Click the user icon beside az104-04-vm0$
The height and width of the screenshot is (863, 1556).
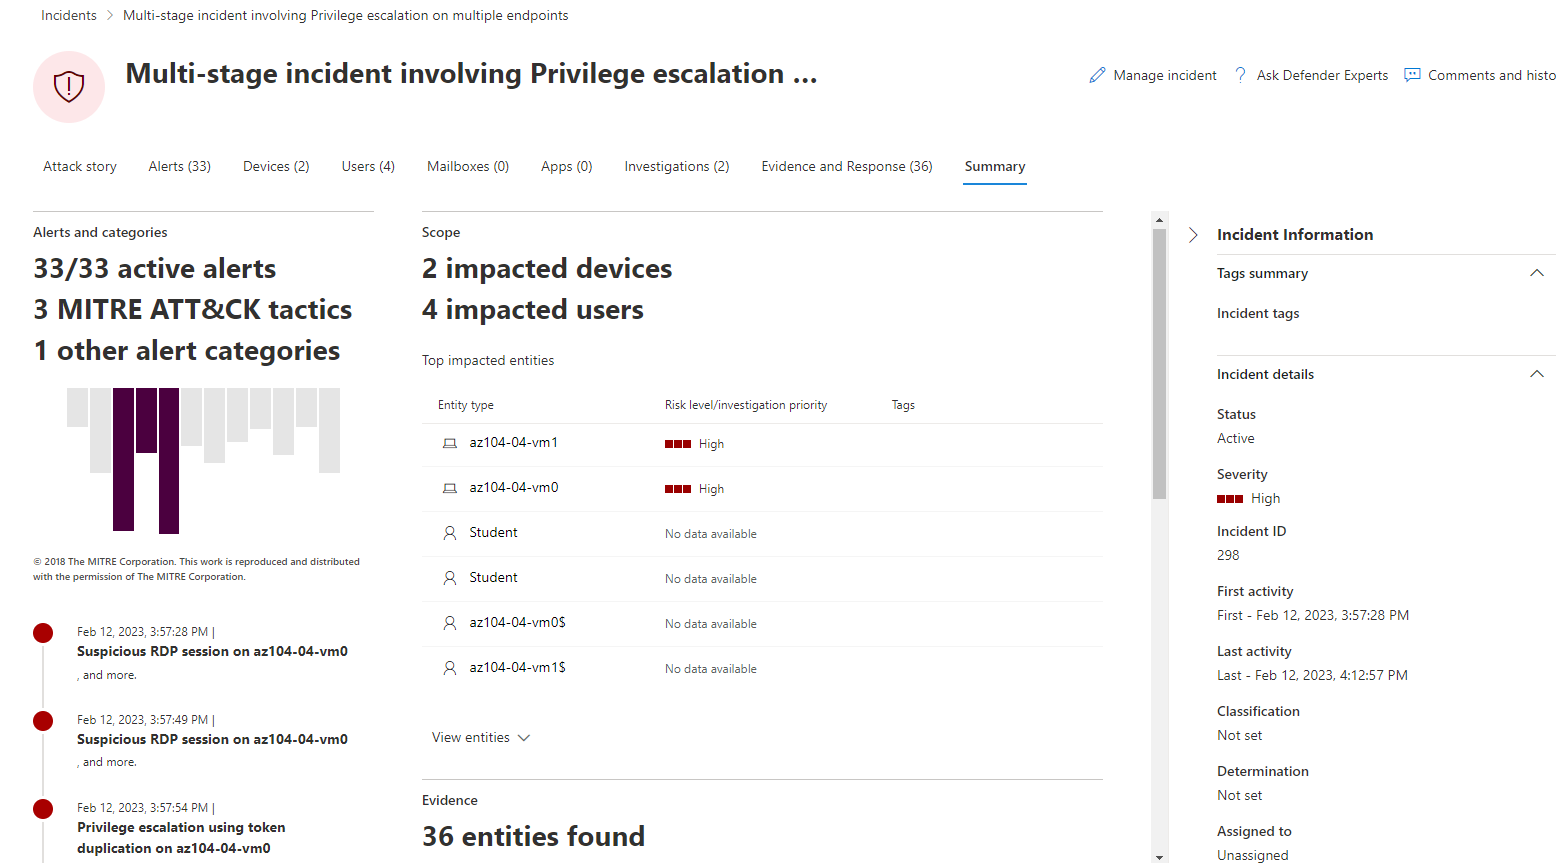(450, 623)
